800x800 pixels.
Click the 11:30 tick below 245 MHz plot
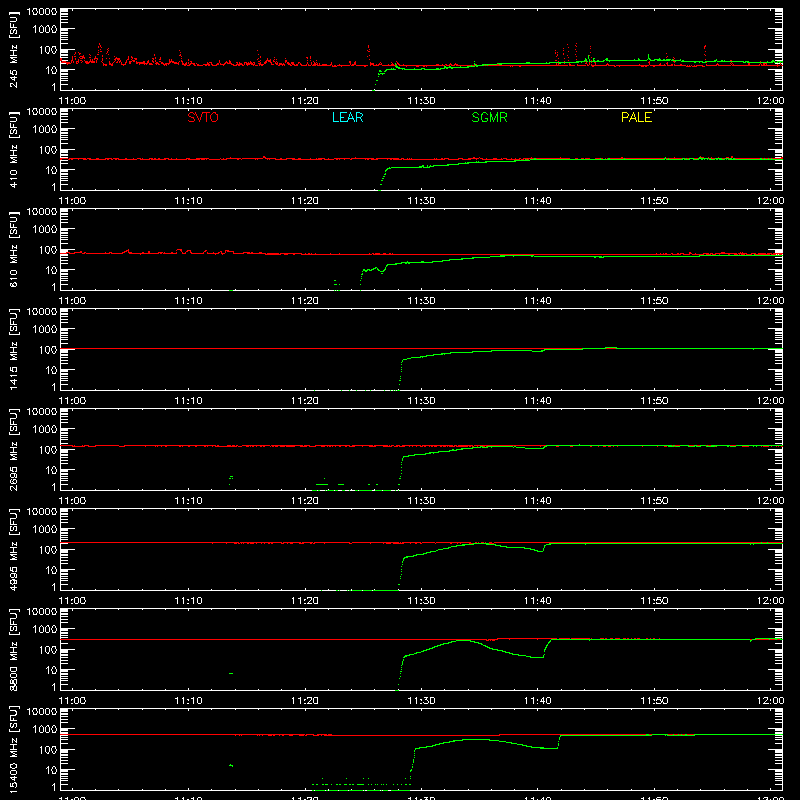coord(421,101)
